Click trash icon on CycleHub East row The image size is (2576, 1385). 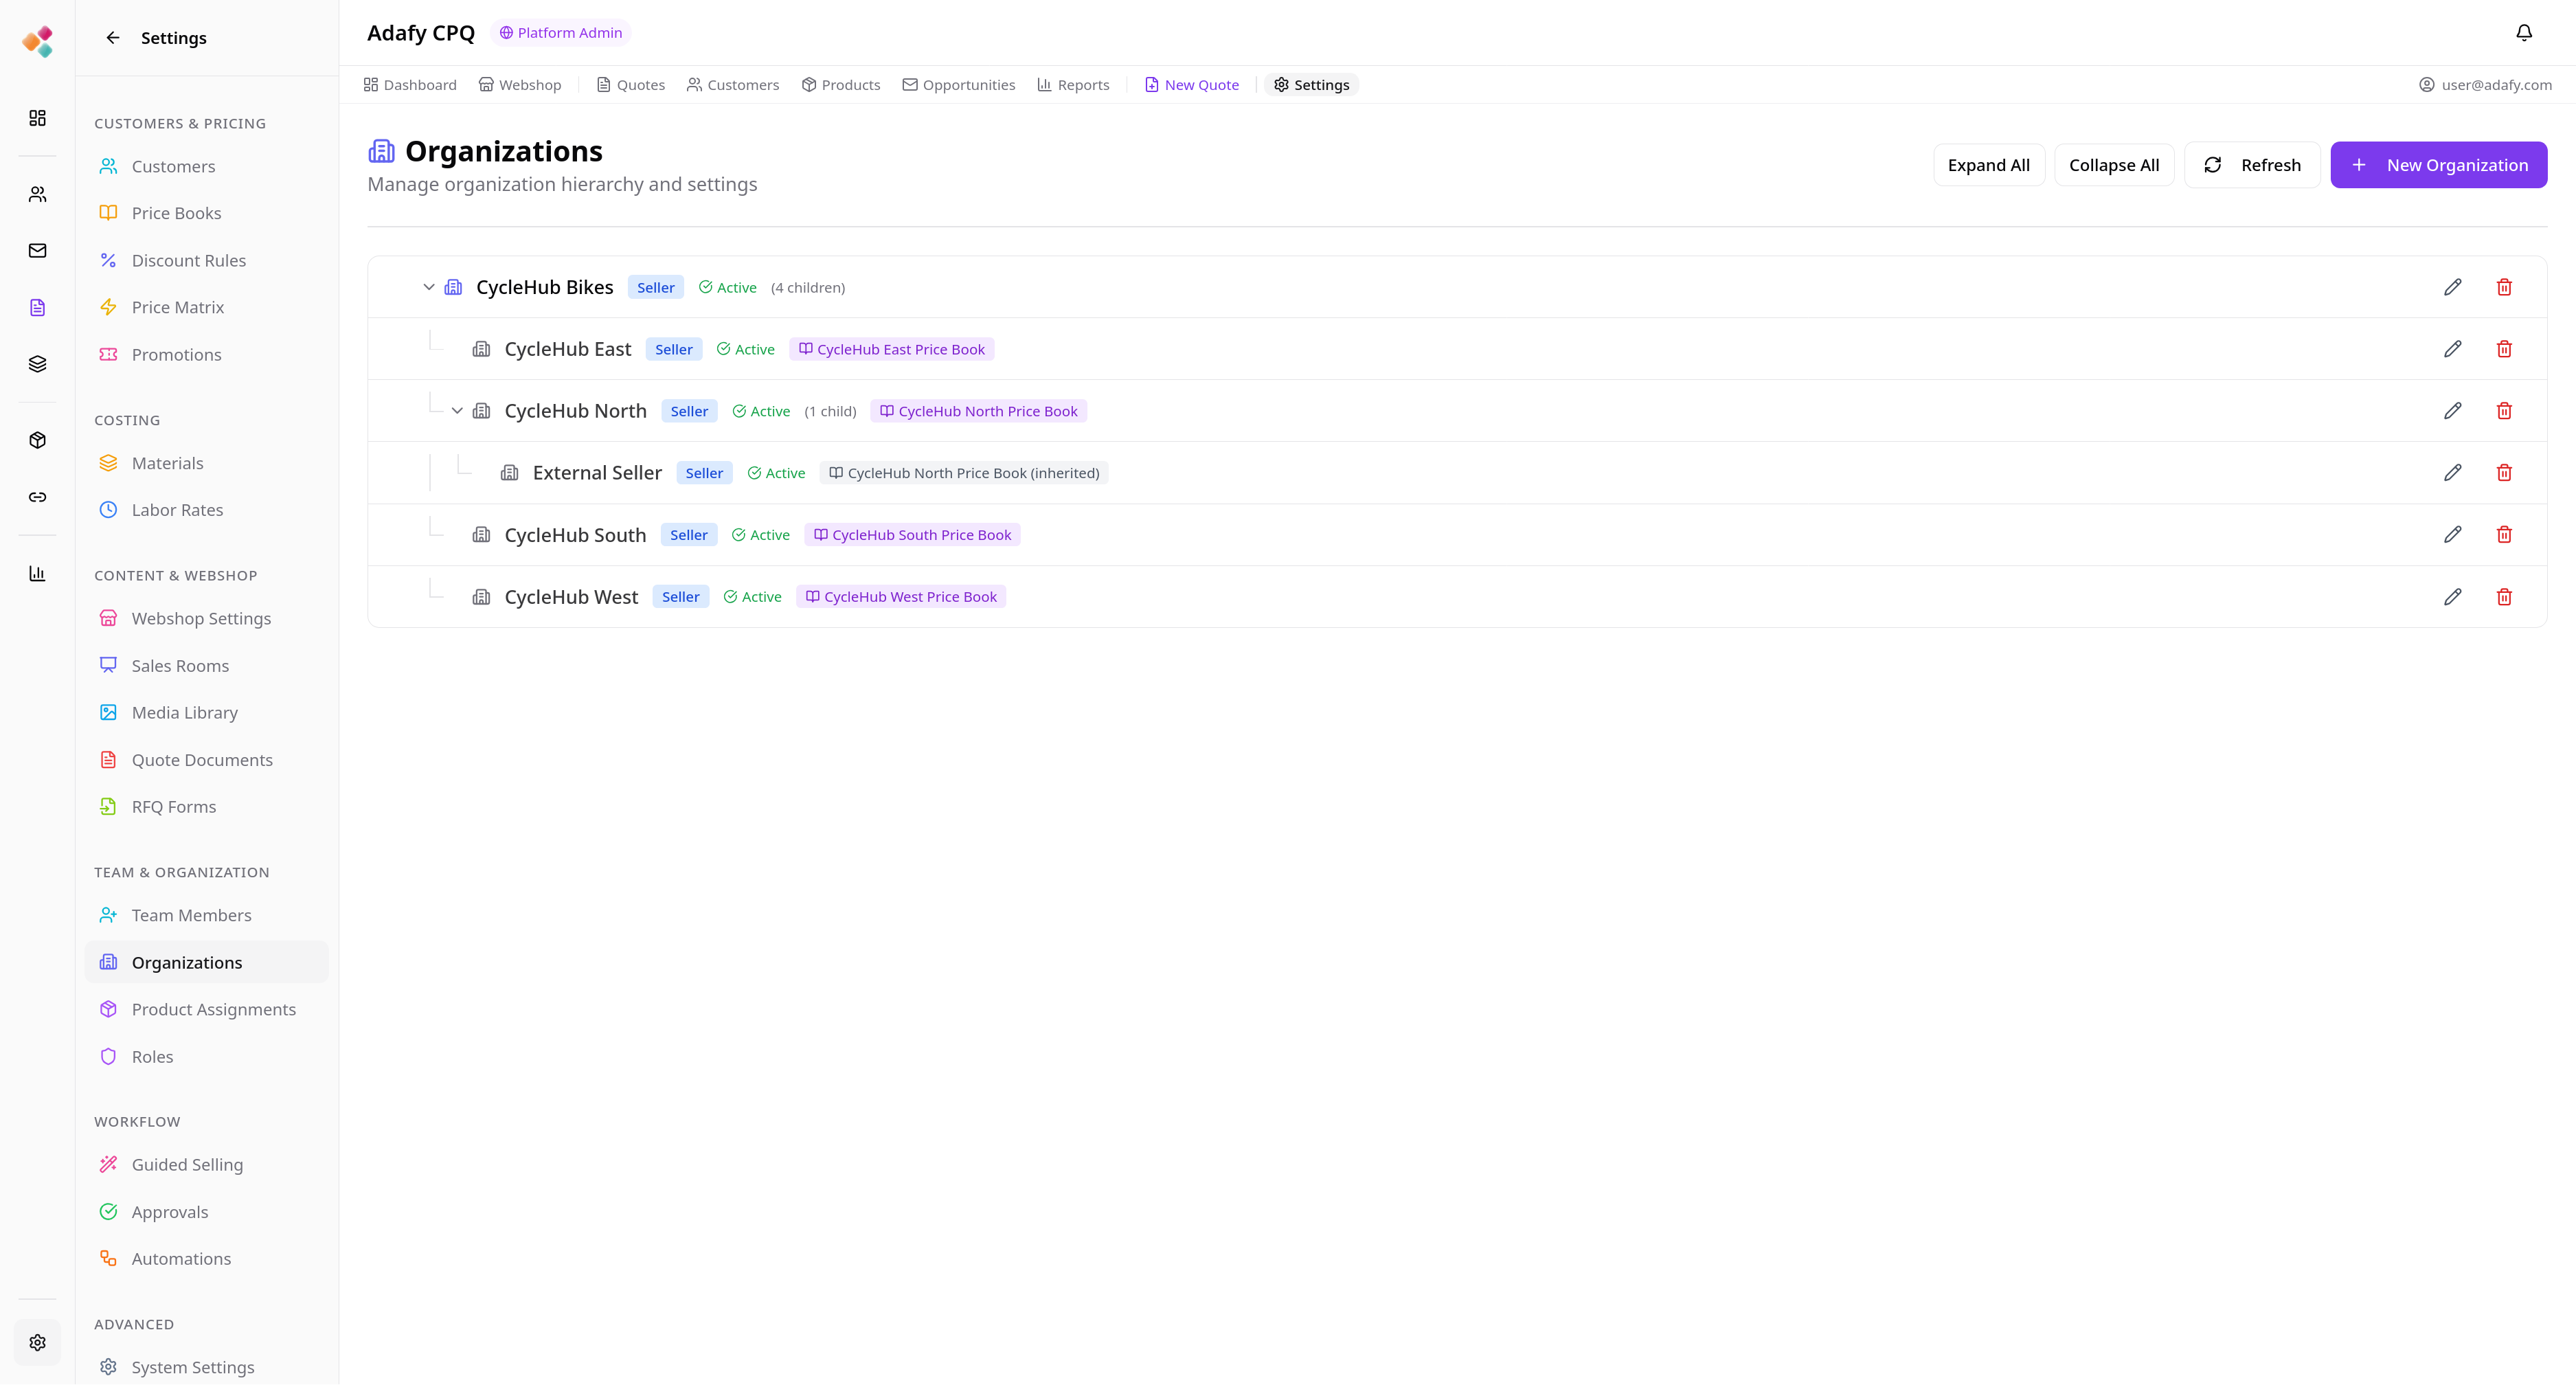tap(2504, 349)
